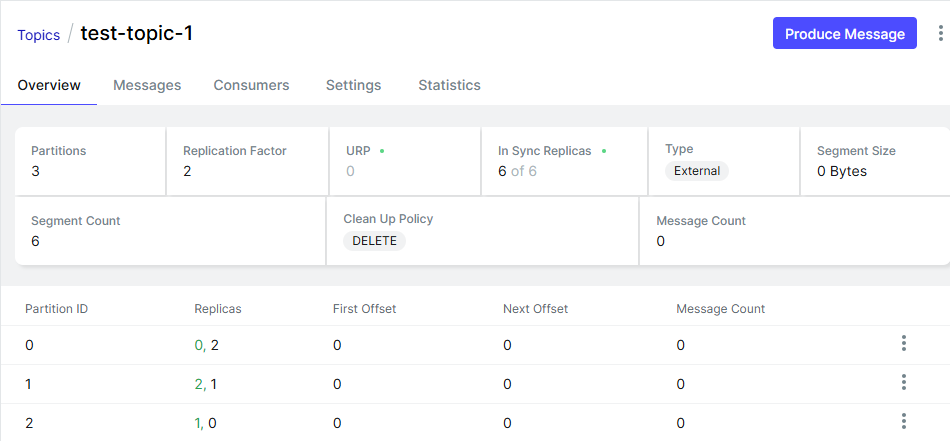Go back via the Topics breadcrumb link

pos(38,34)
